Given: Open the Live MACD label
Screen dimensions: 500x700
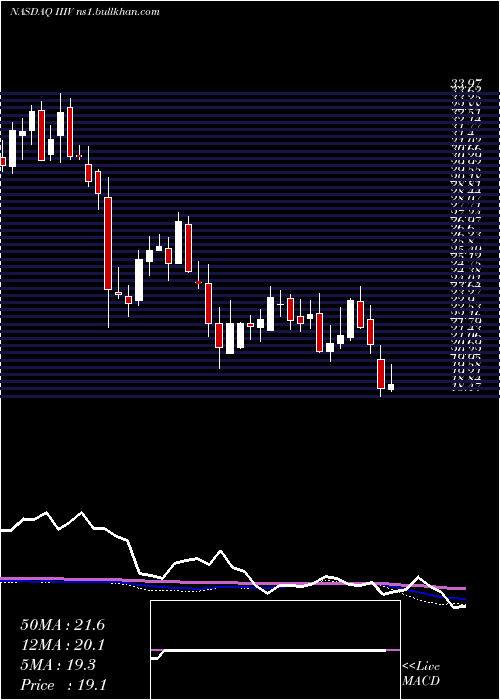Looking at the screenshot, I should 421,674.
